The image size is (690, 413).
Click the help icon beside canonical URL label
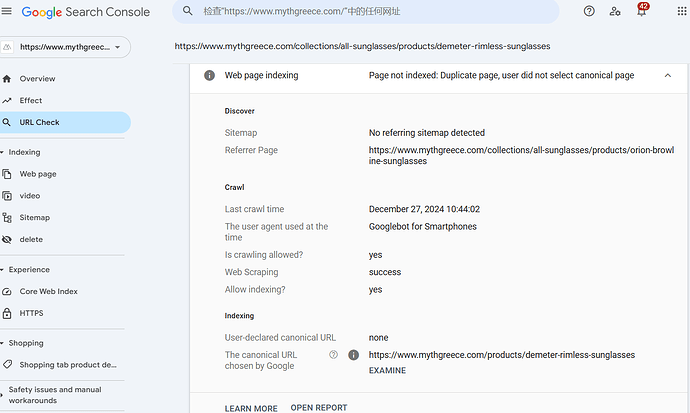click(x=334, y=355)
